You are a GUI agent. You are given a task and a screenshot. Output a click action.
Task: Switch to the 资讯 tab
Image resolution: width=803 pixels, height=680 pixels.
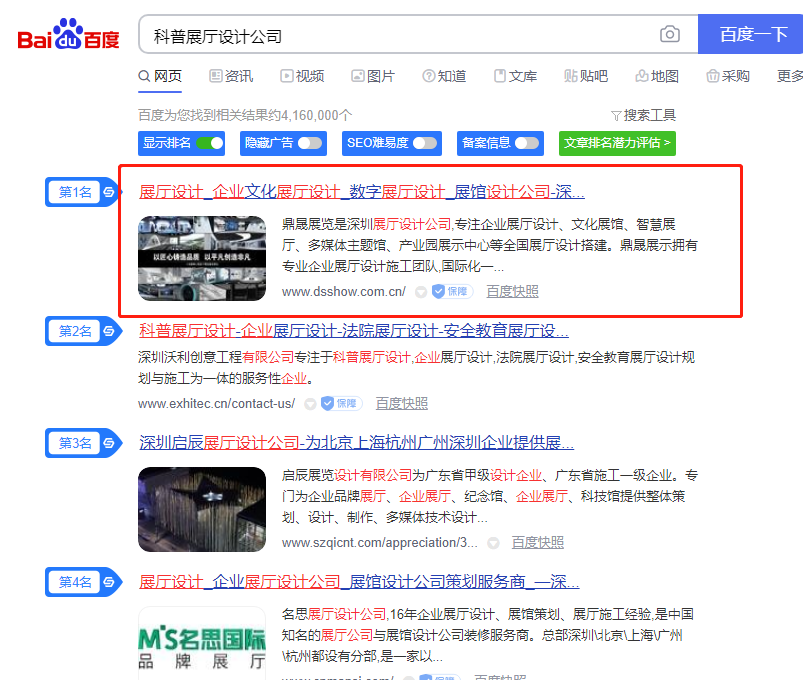point(231,76)
